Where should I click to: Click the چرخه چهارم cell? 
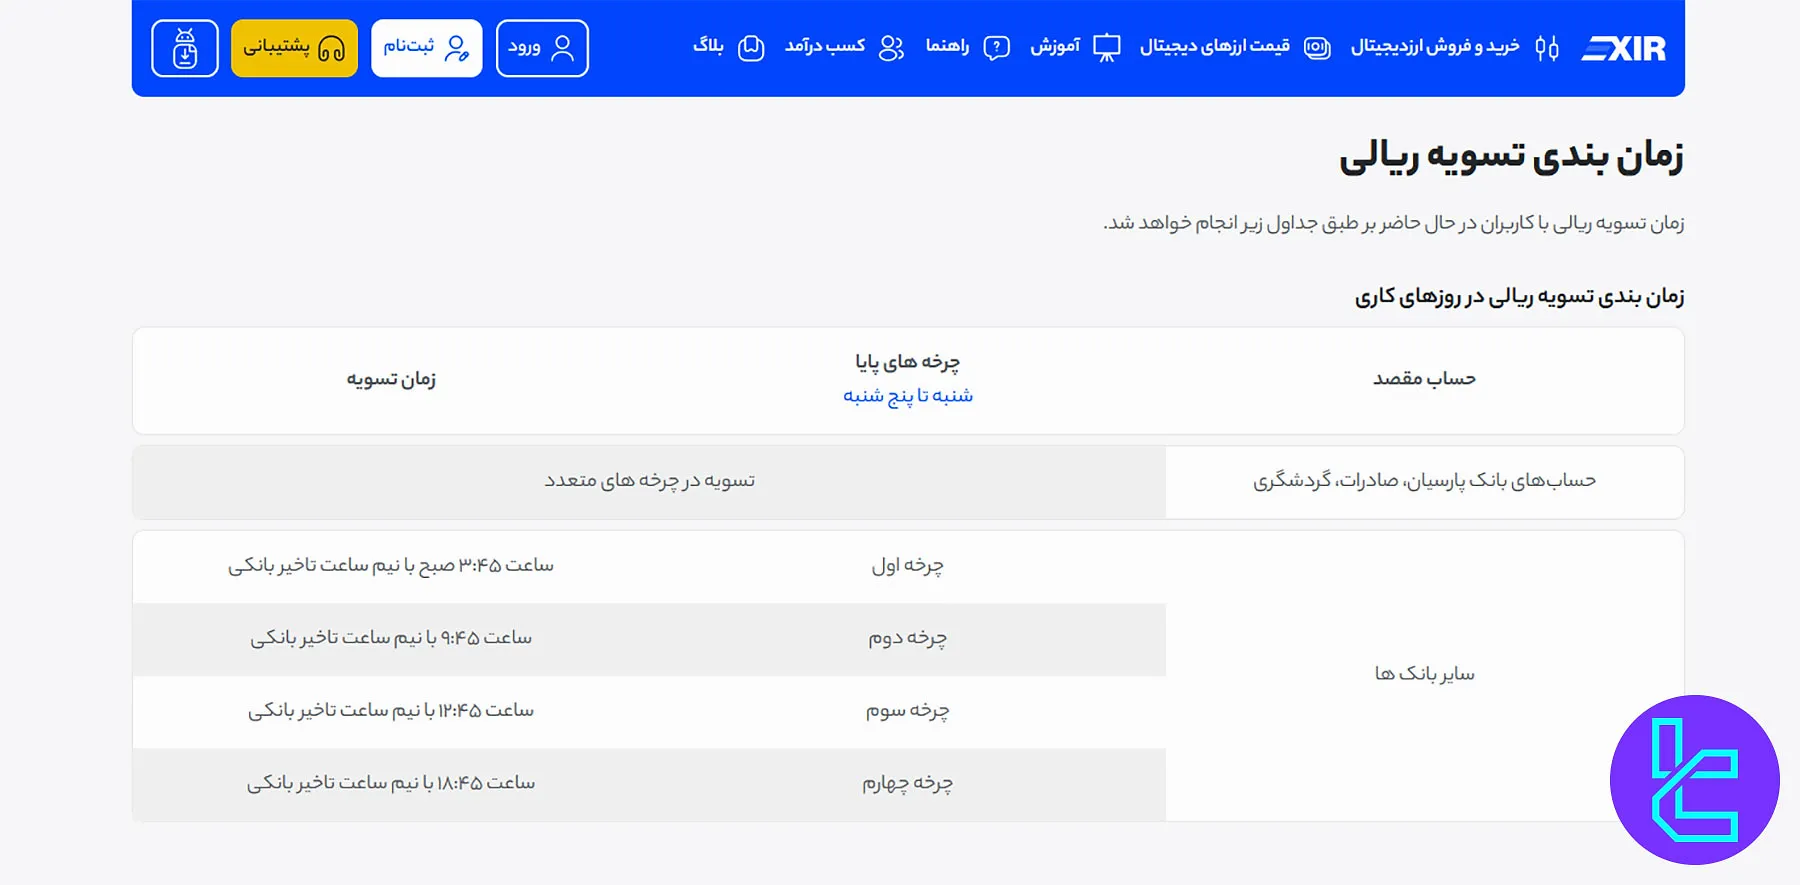tap(908, 784)
